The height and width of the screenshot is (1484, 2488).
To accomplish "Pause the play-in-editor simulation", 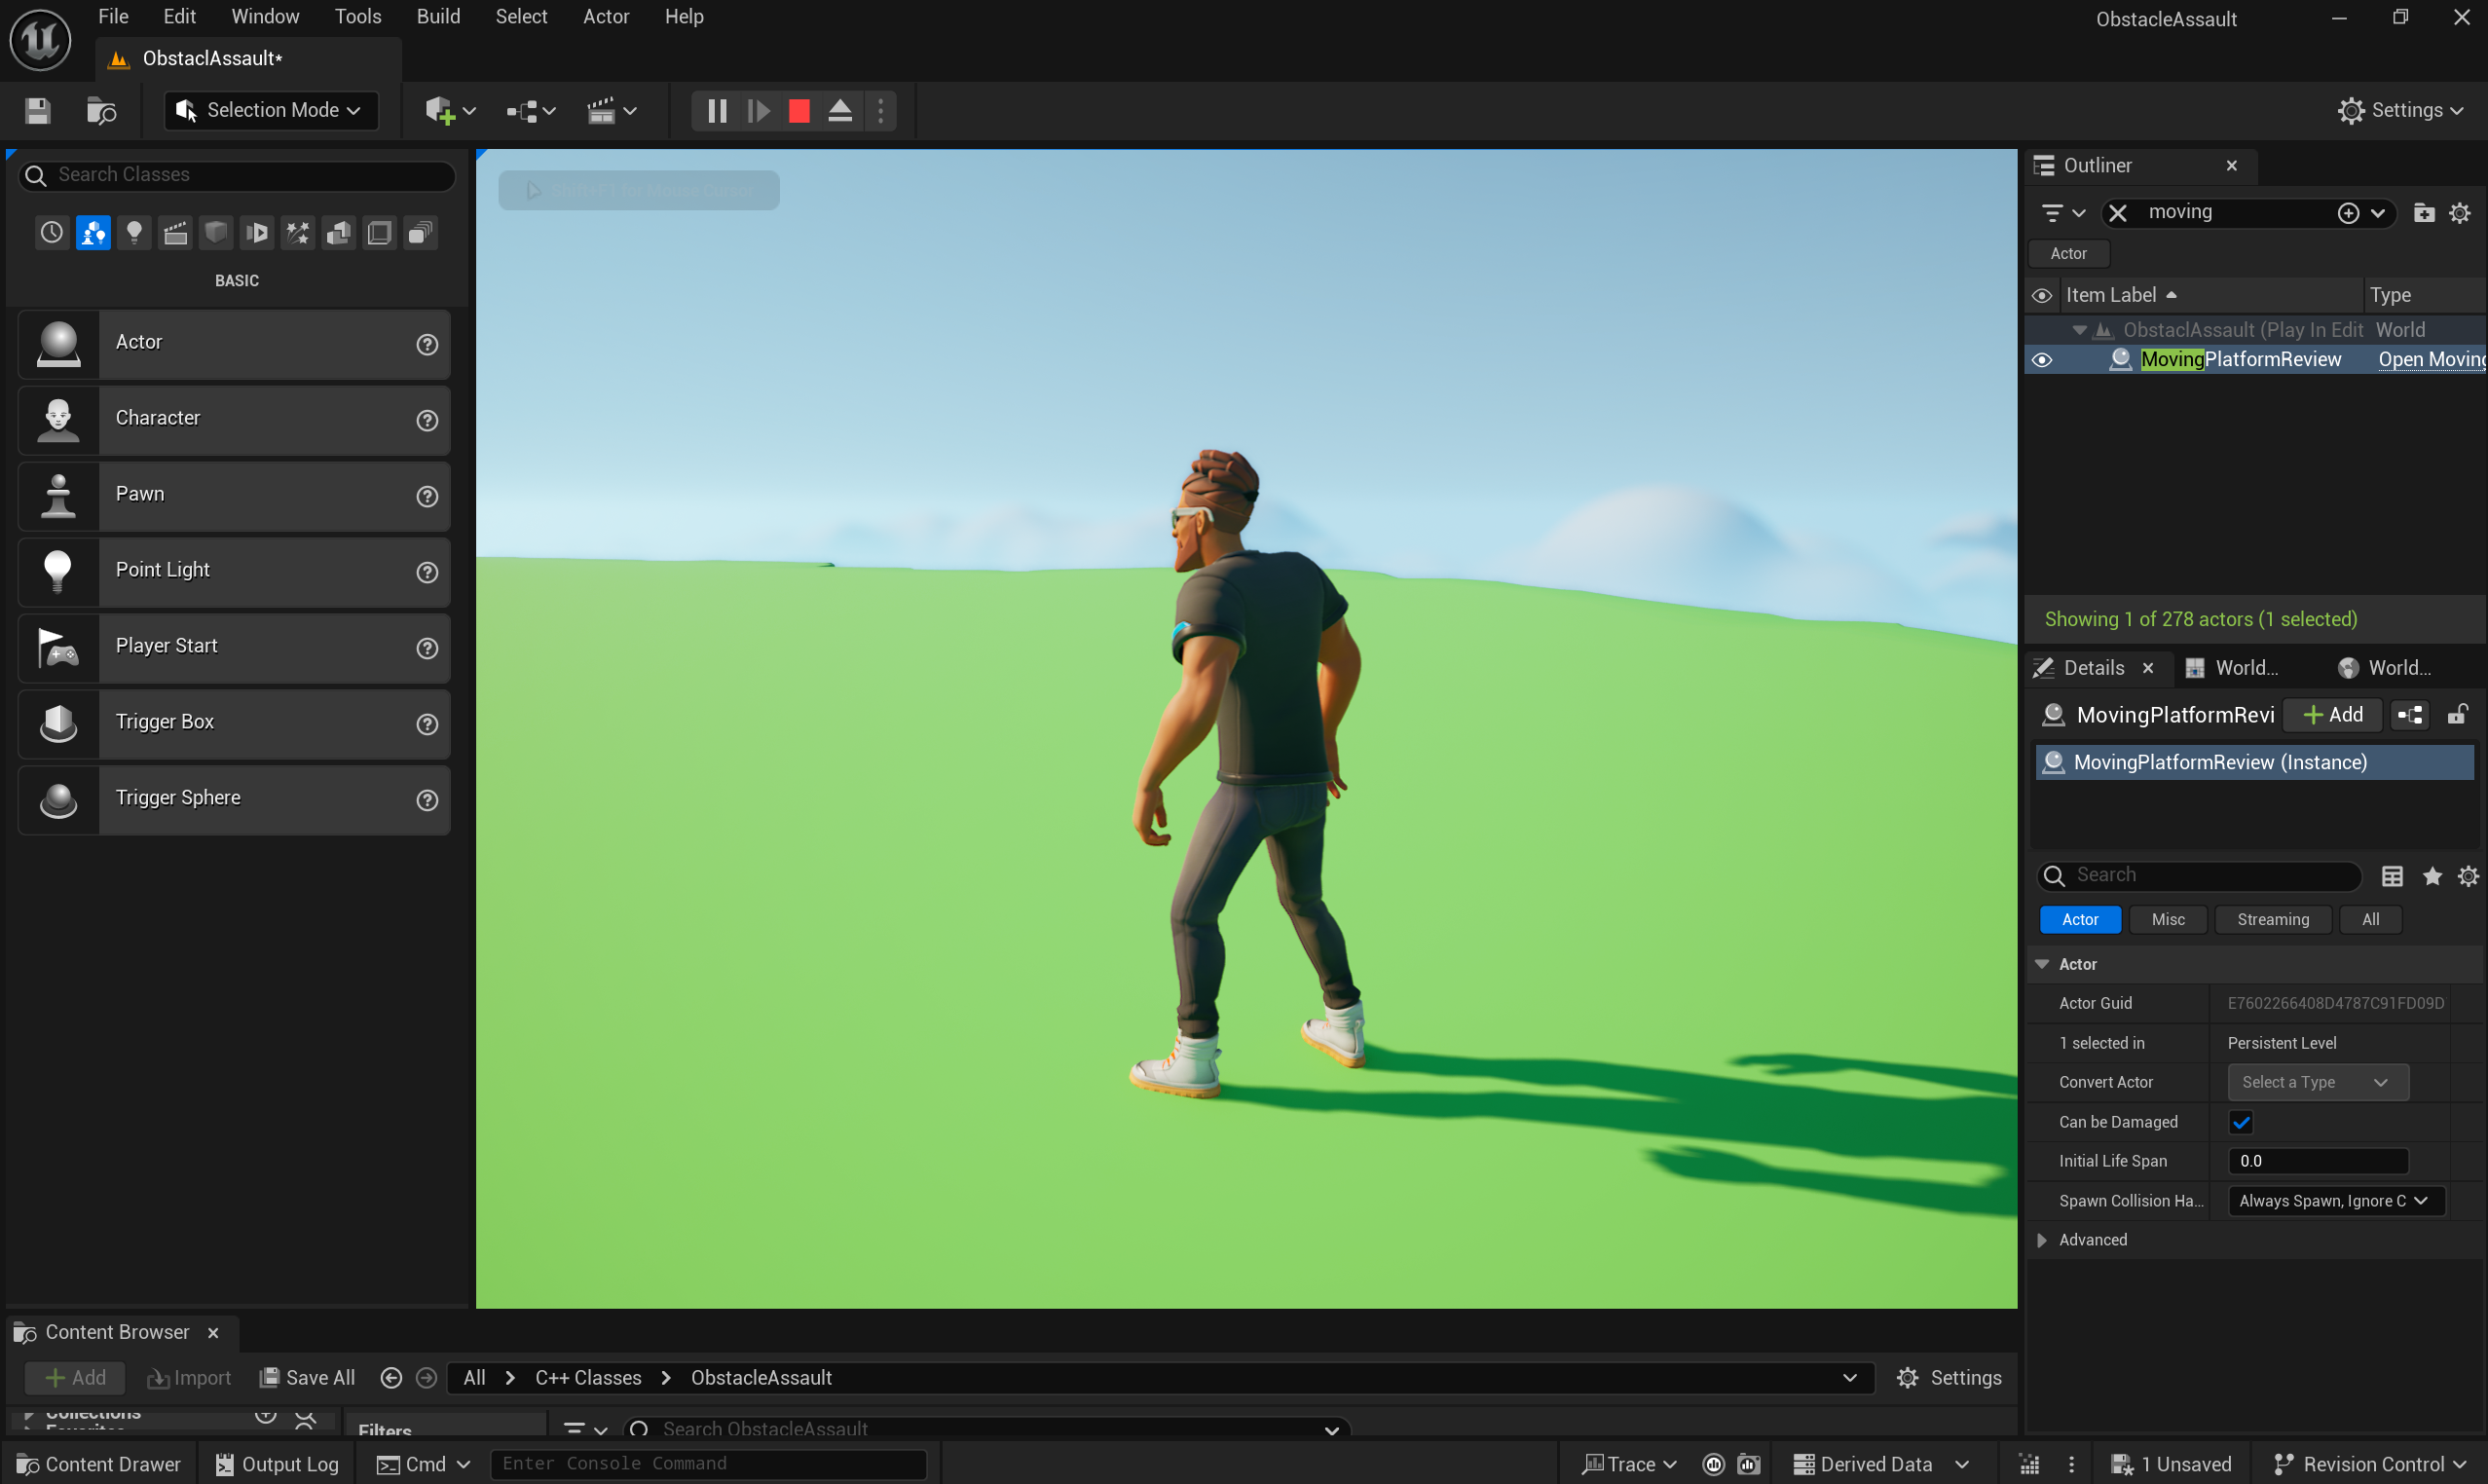I will click(x=716, y=111).
